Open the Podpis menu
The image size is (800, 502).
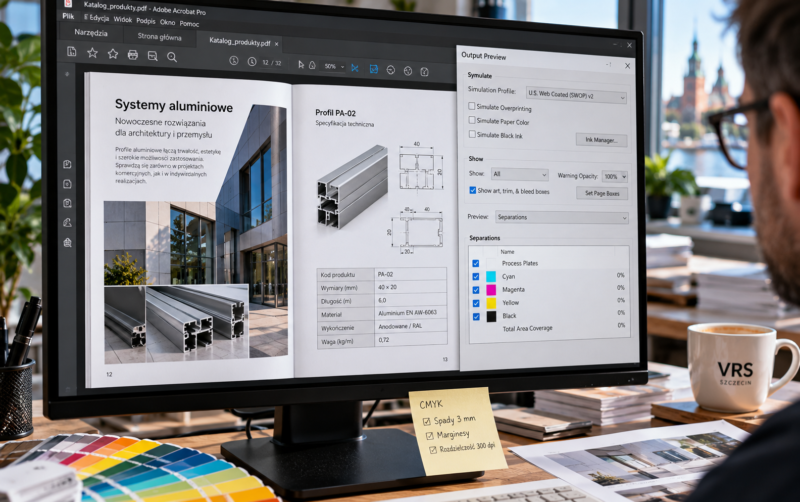click(146, 21)
